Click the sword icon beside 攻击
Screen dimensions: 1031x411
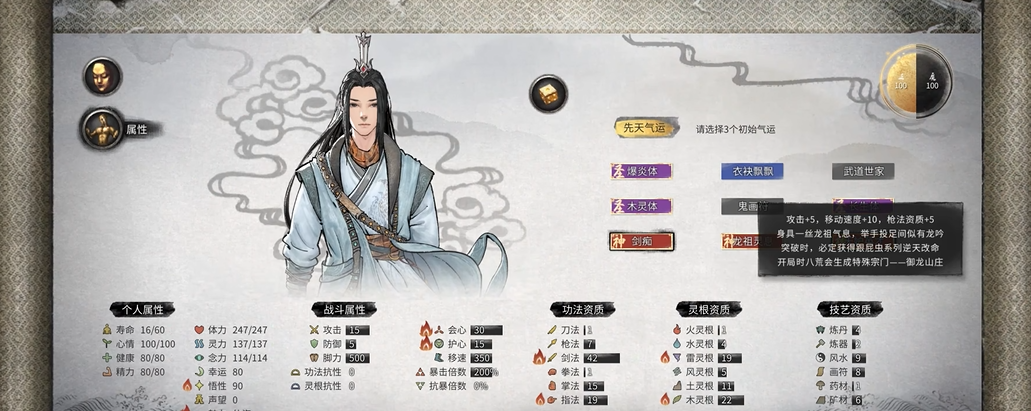(x=314, y=330)
